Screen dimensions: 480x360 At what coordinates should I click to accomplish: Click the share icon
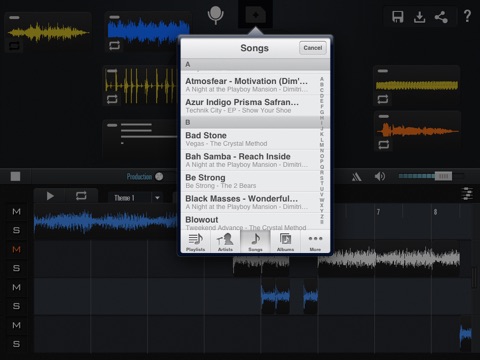441,17
